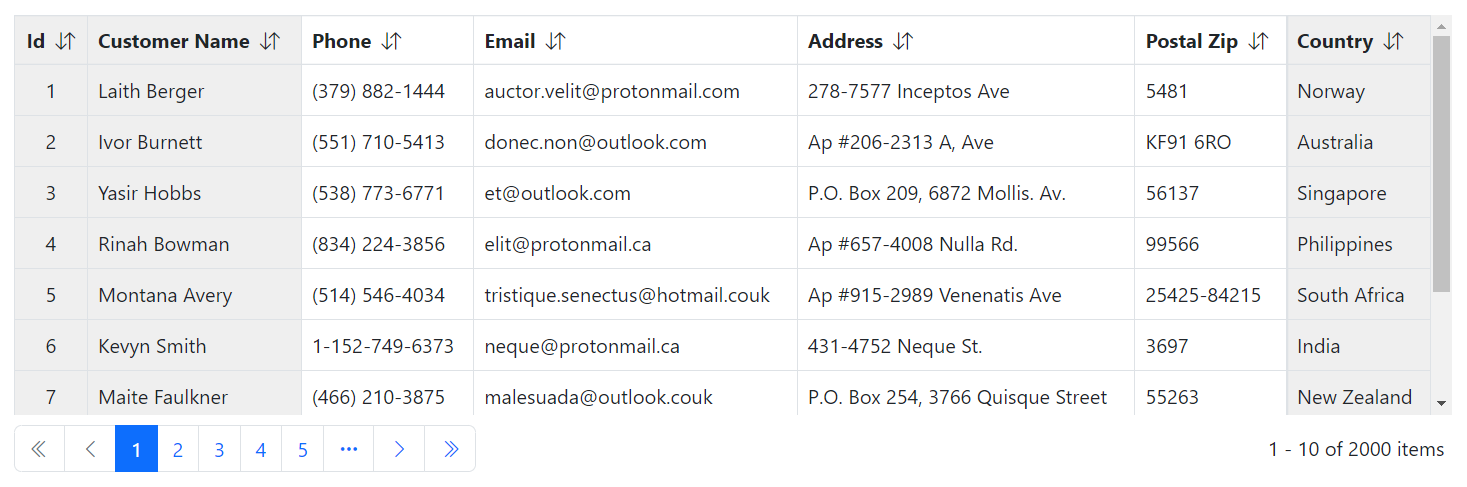Sort by Customer Name using its sort icon

tap(270, 41)
